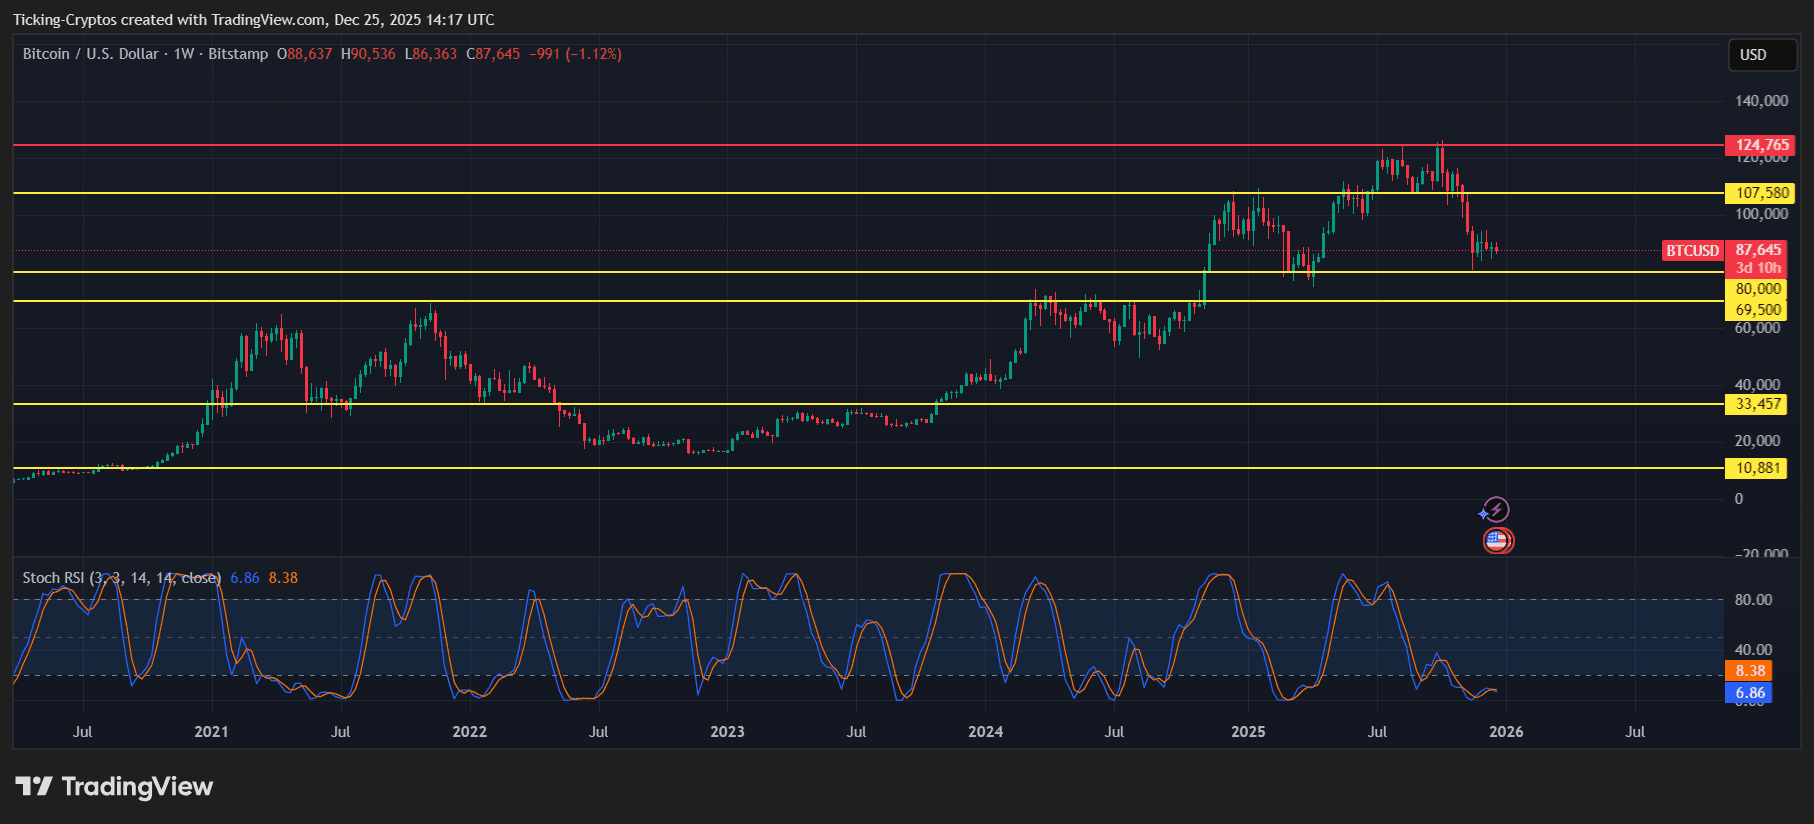1814x824 pixels.
Task: Click the 60,000 price axis tick
Action: [x=1757, y=328]
